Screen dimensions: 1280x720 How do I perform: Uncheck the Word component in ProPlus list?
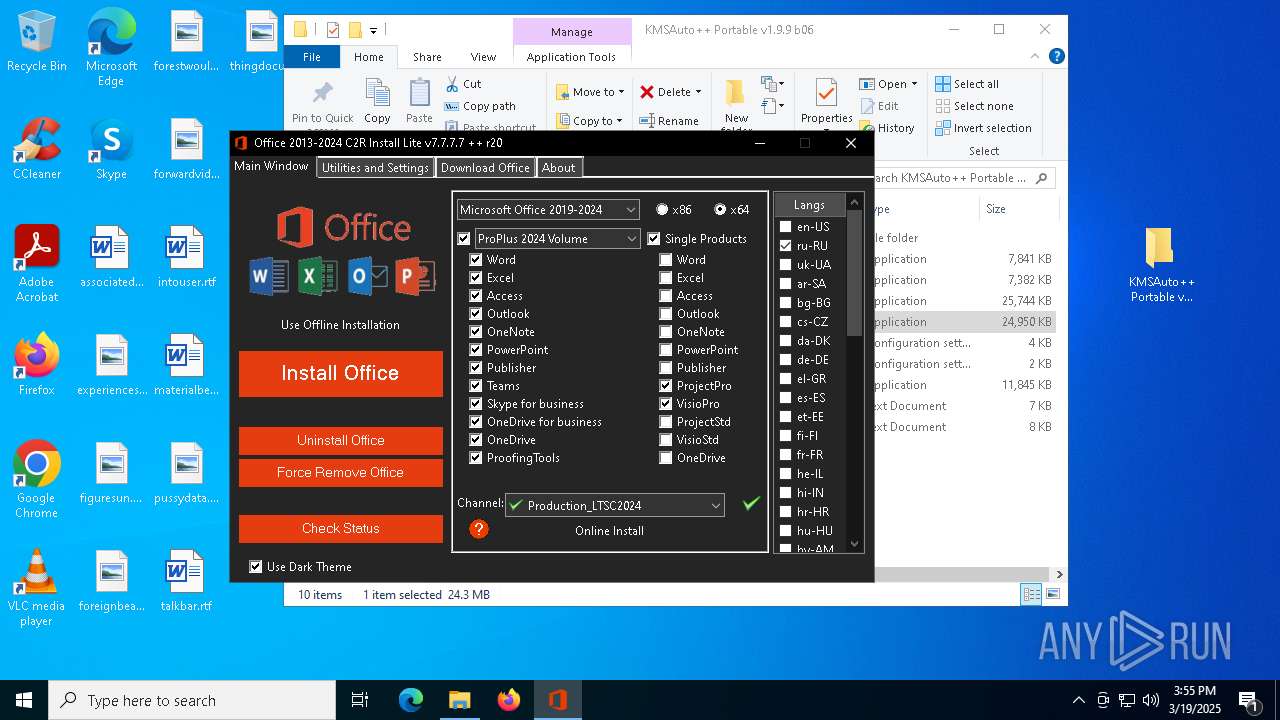tap(476, 260)
